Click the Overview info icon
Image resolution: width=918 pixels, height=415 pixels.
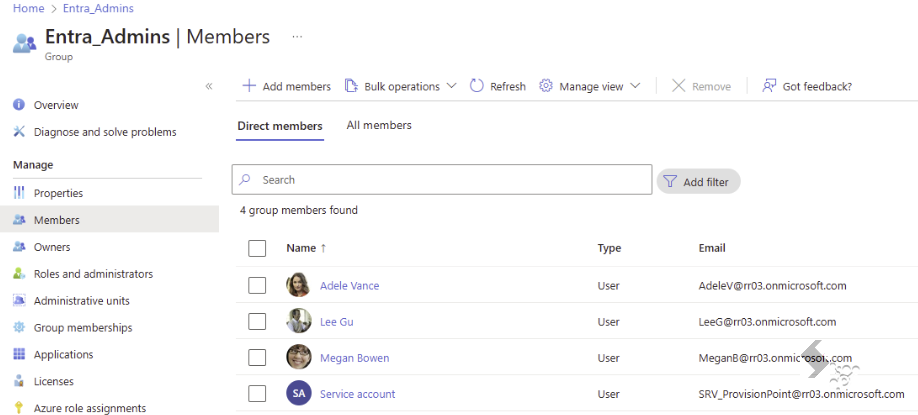19,105
